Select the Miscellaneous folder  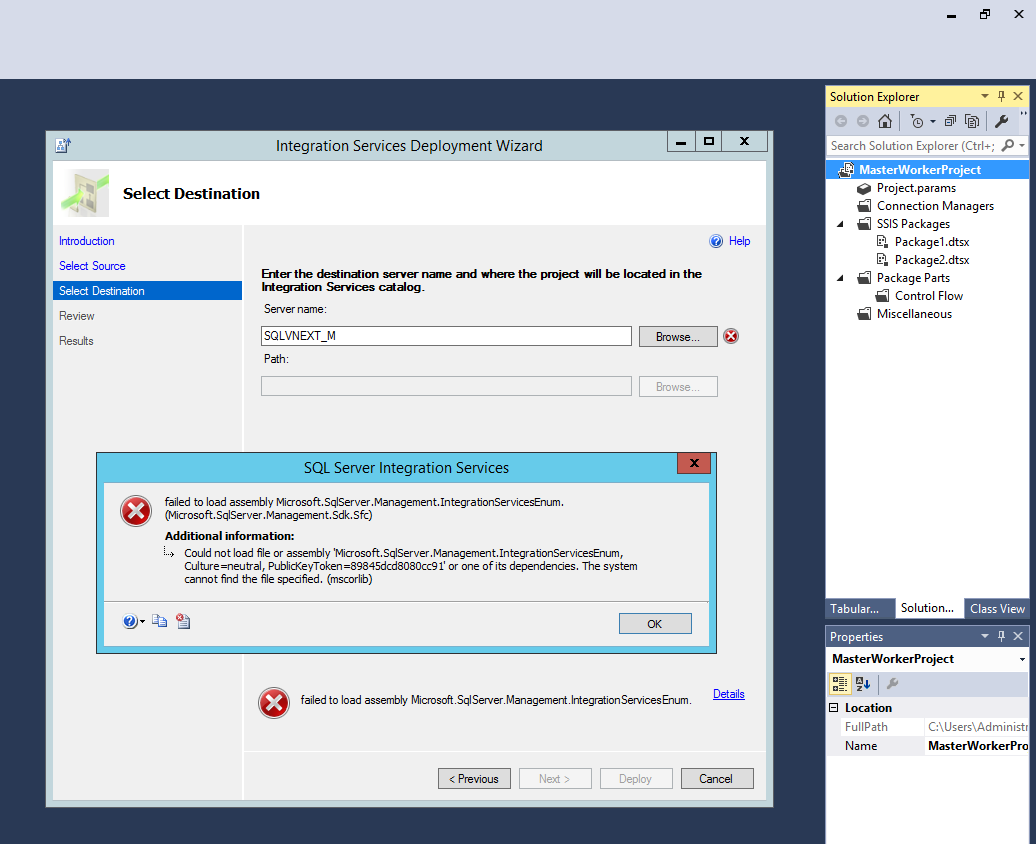pyautogui.click(x=914, y=314)
